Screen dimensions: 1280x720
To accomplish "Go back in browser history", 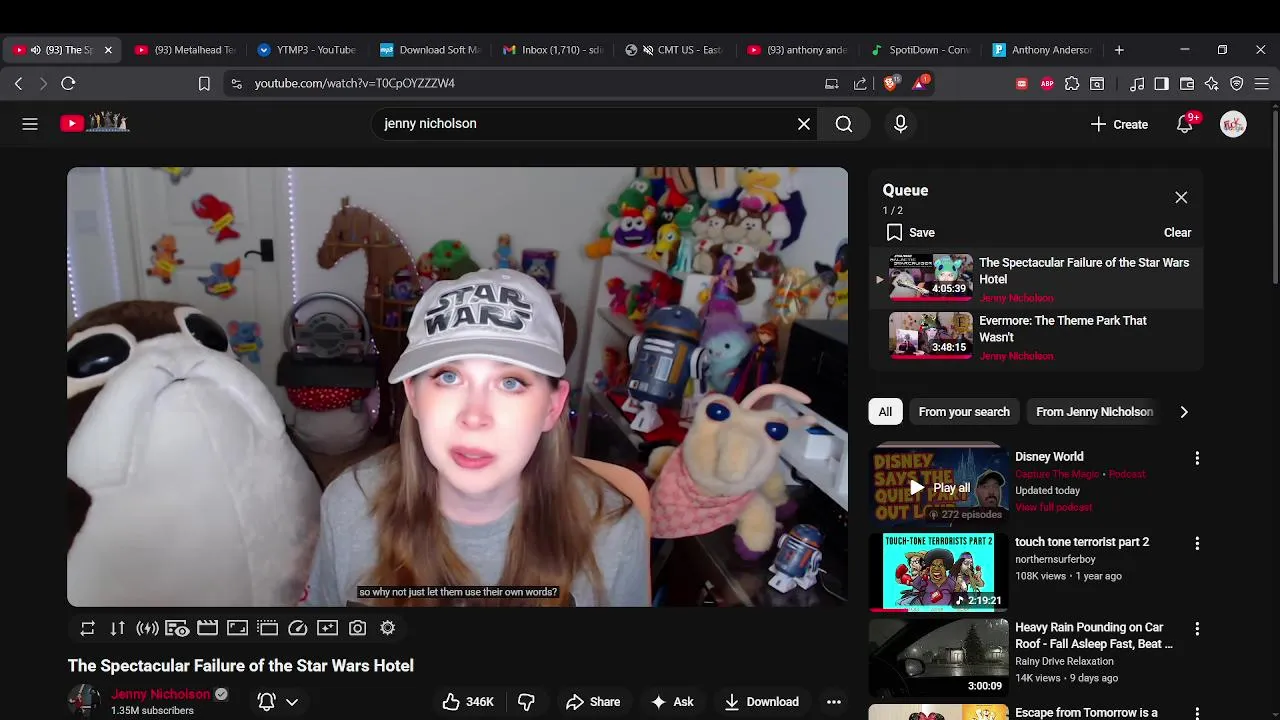I will [x=18, y=84].
